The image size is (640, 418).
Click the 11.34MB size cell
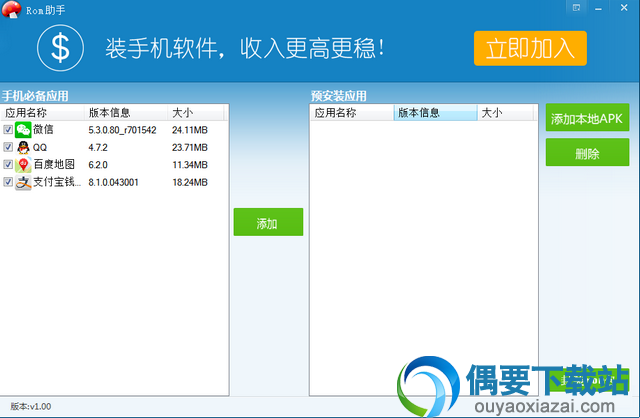190,165
